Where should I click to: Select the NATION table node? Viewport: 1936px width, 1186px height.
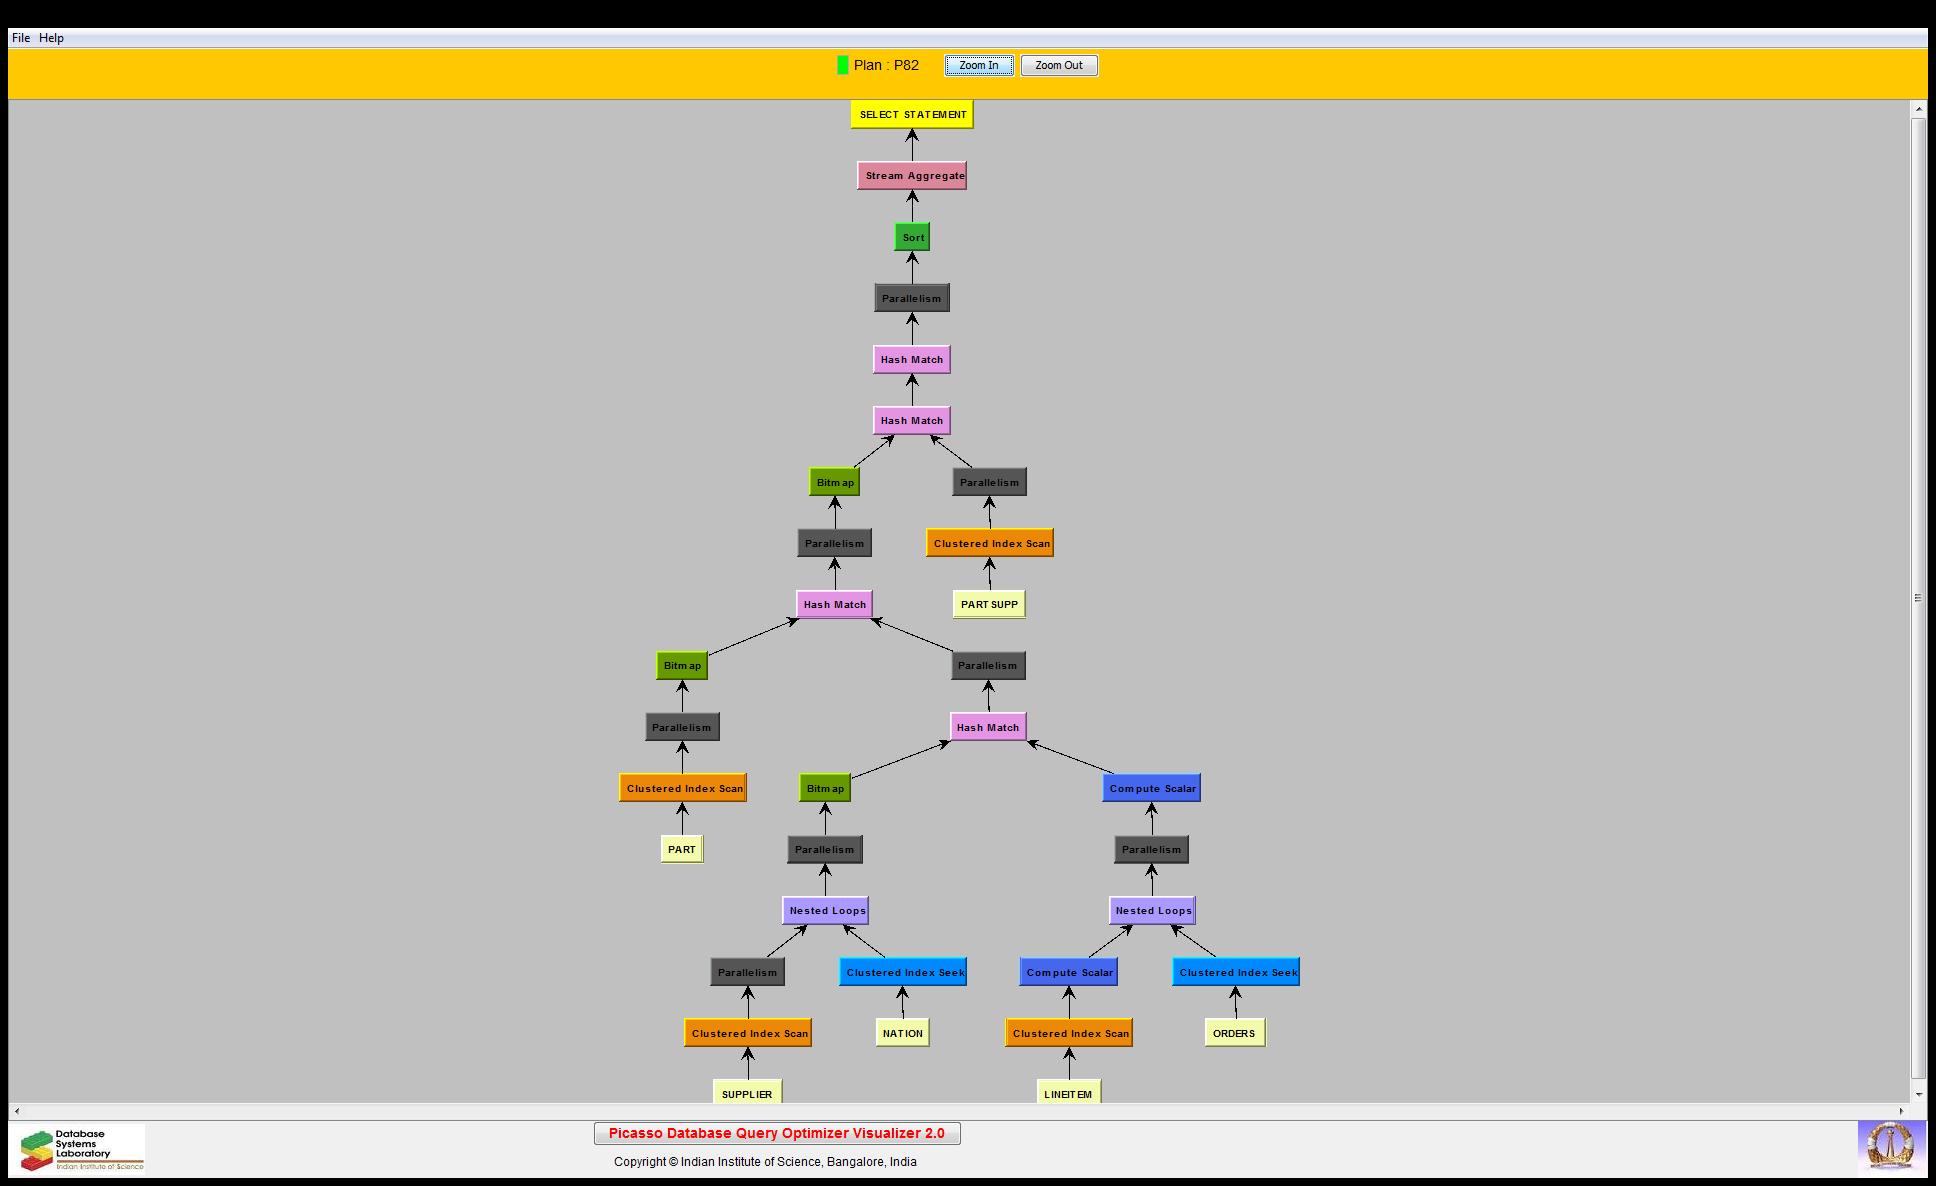[x=902, y=1033]
